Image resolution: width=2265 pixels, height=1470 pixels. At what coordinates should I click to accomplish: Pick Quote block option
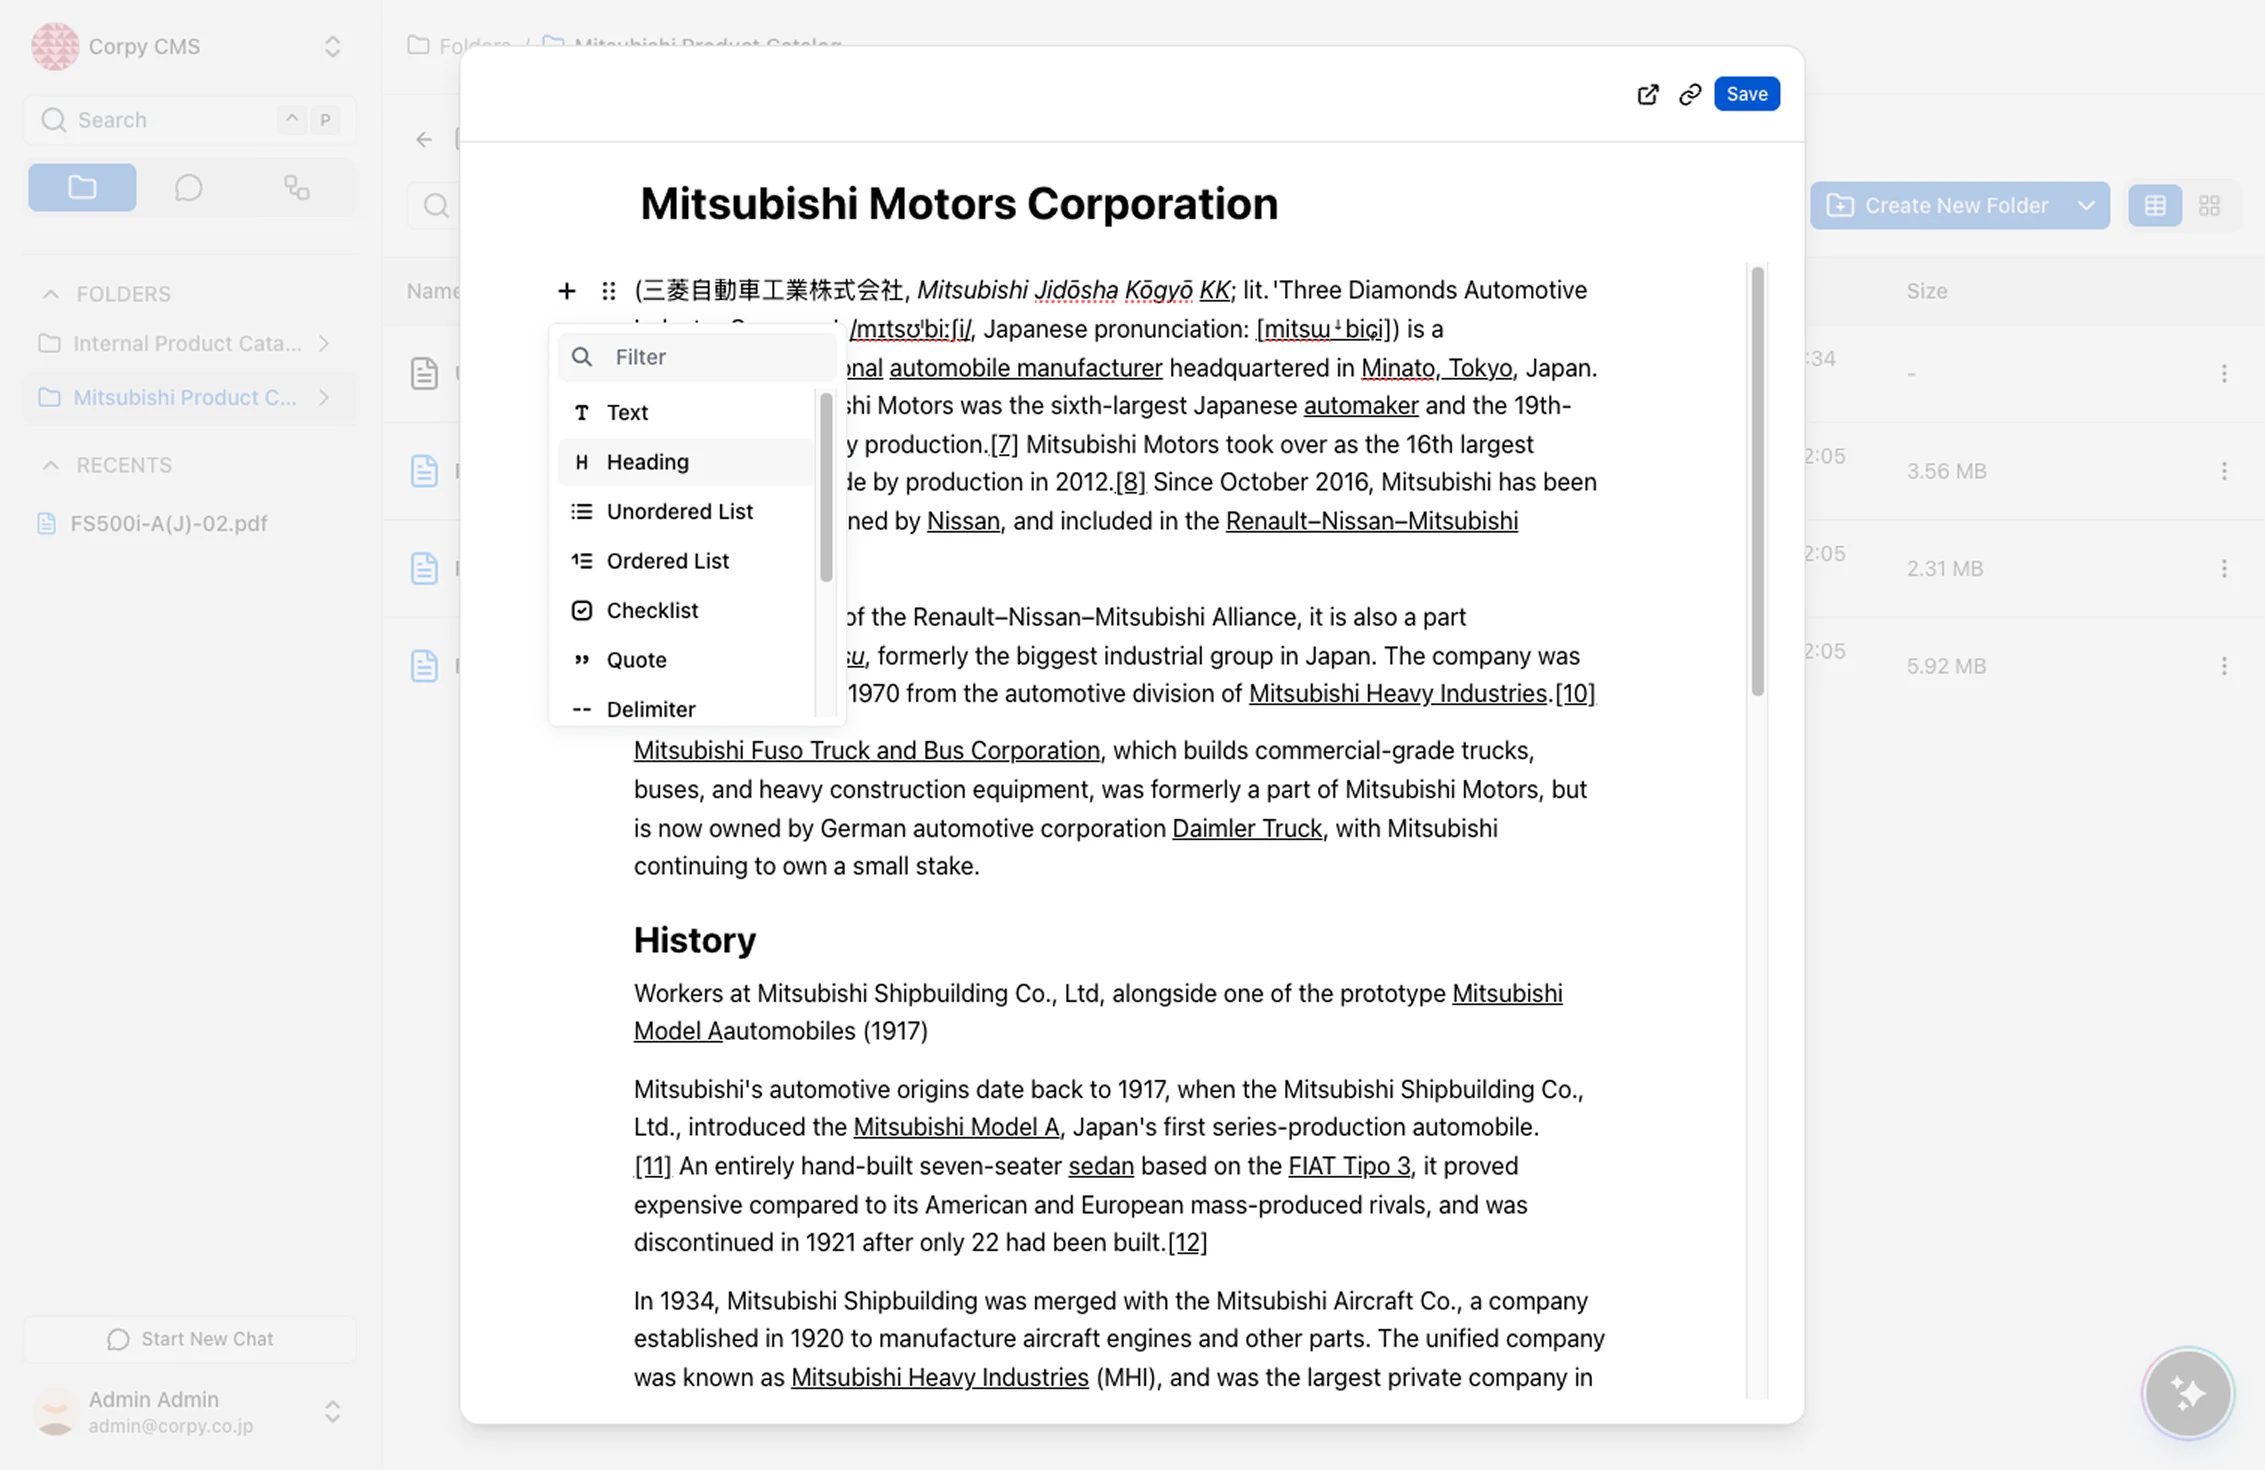click(686, 660)
